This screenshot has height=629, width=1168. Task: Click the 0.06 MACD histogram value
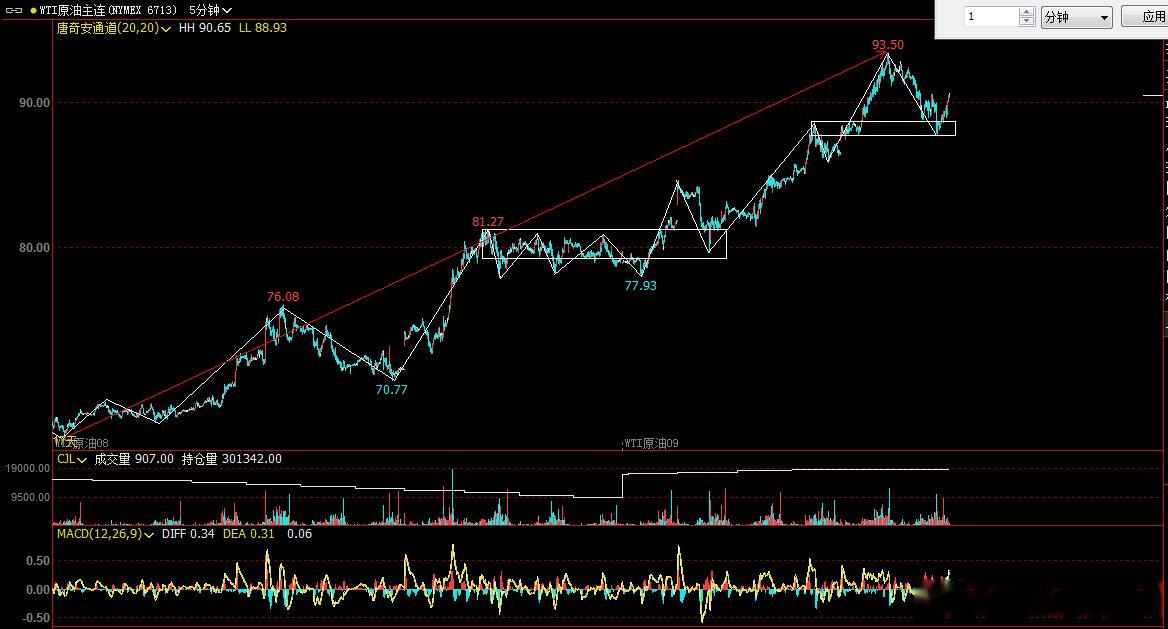pos(299,534)
